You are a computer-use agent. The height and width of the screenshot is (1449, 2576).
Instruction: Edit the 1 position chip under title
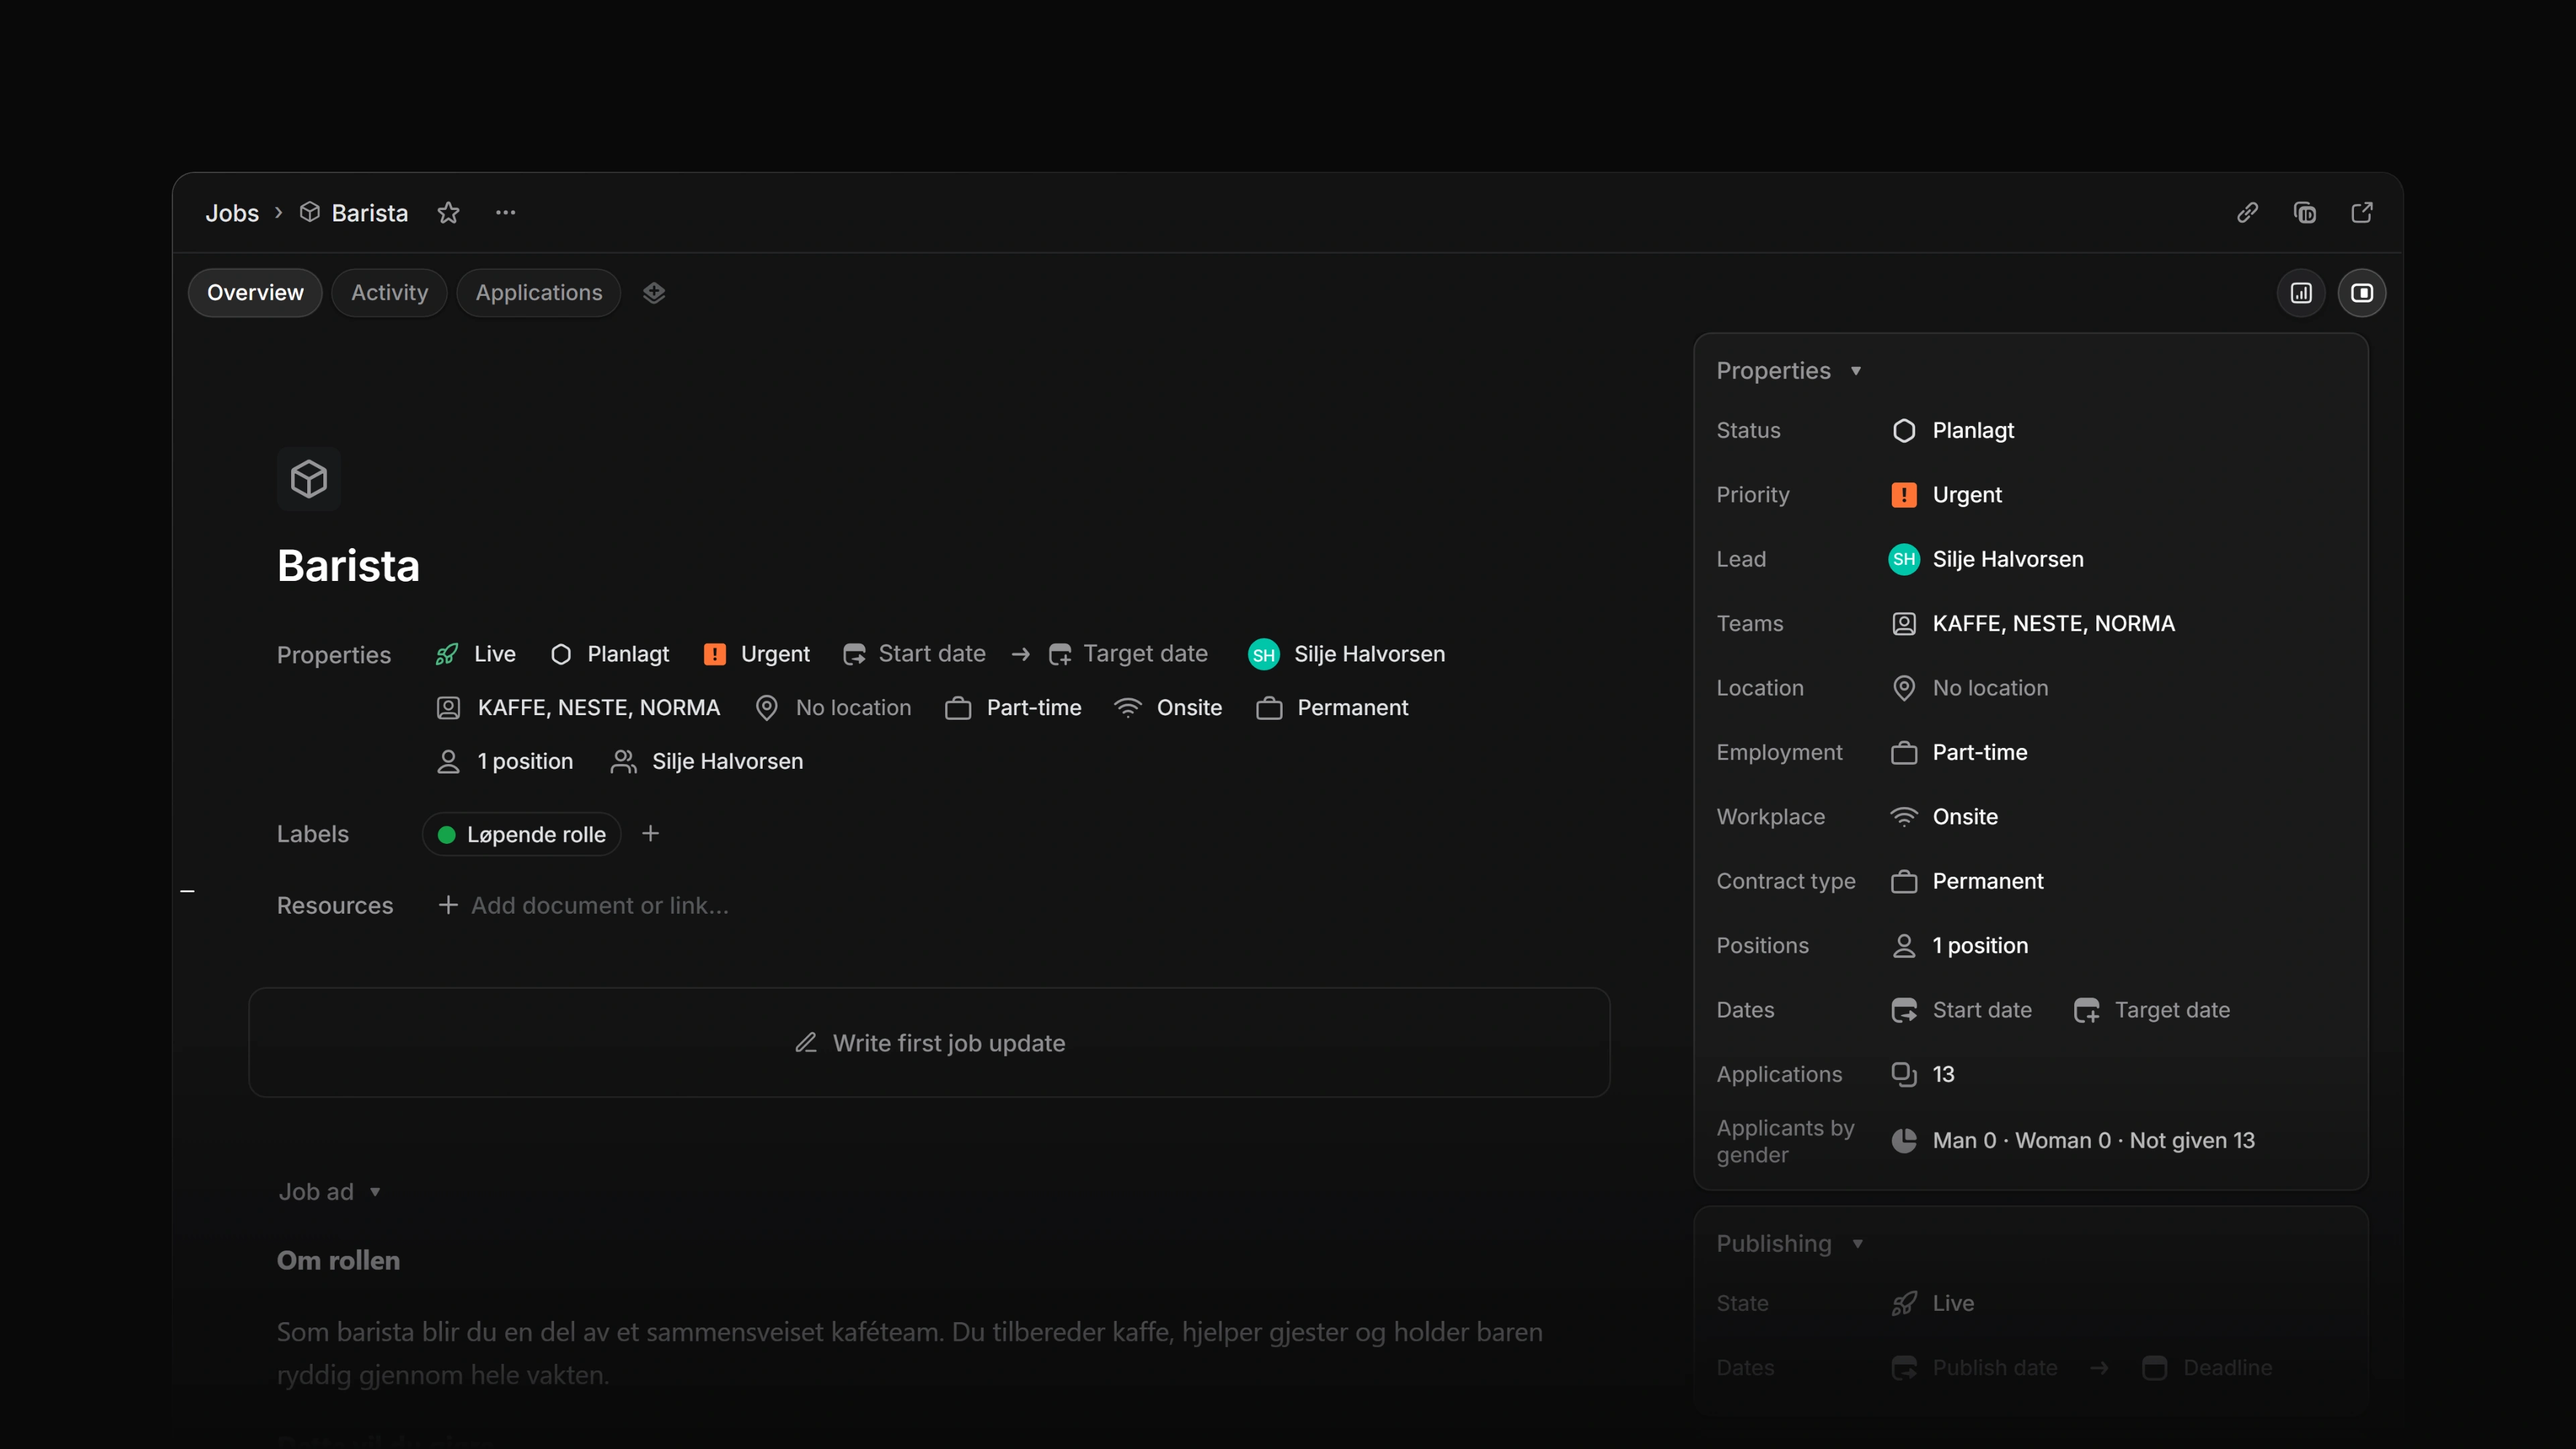pos(505,762)
